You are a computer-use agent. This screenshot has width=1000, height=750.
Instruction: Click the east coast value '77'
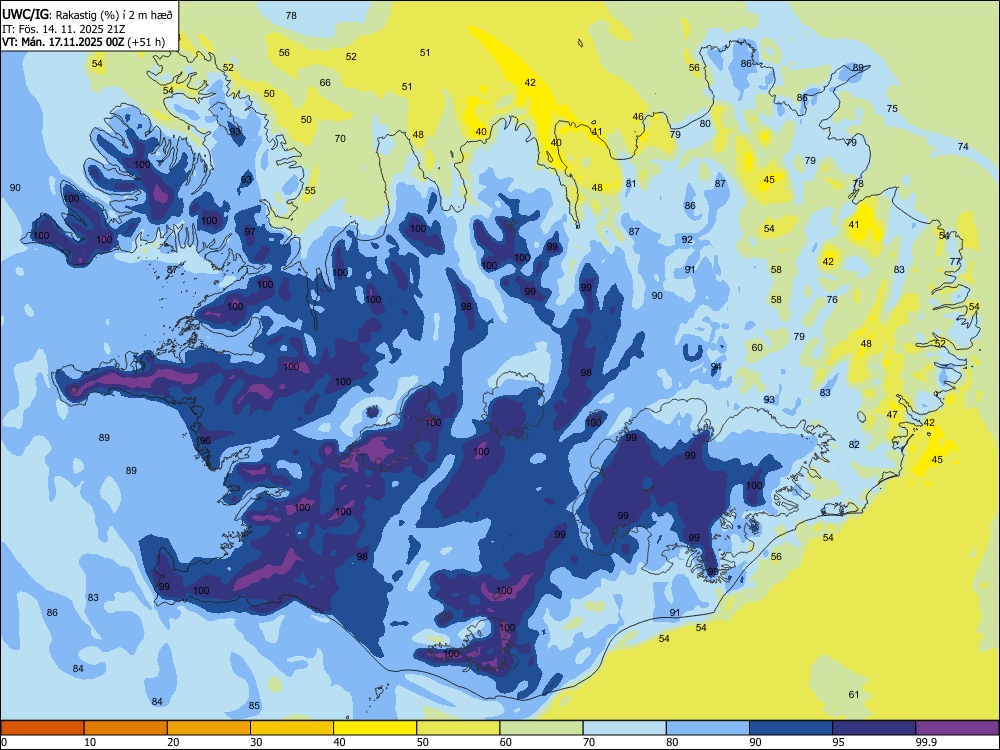point(955,261)
